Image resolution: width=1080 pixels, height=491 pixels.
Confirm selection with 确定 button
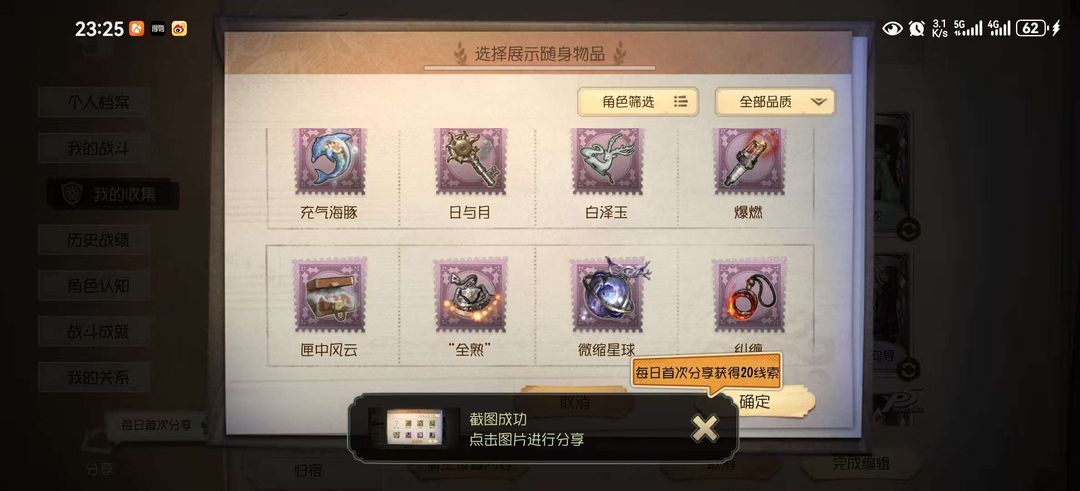(756, 402)
